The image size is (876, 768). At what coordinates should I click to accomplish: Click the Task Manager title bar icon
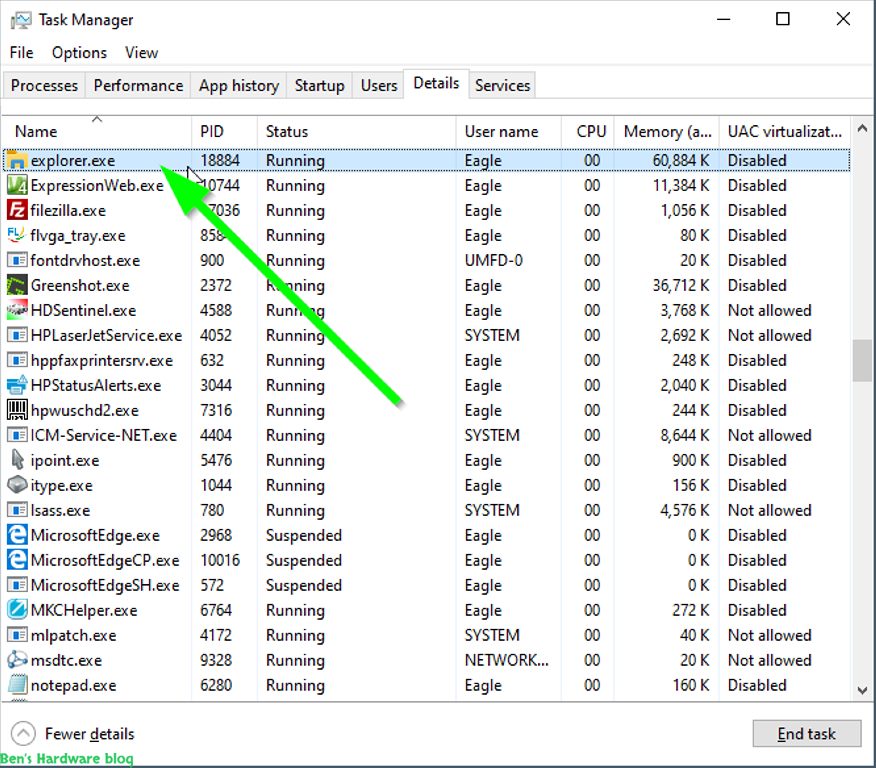pos(21,20)
